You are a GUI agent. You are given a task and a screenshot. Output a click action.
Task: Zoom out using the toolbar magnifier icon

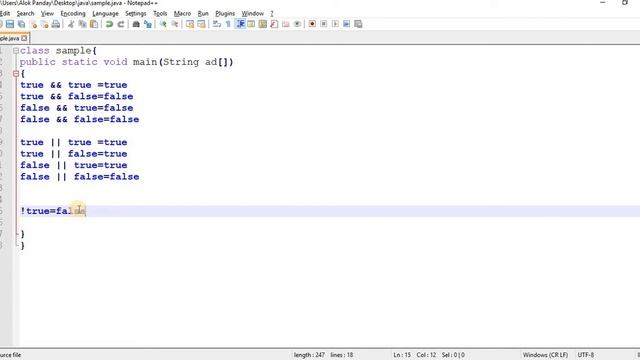pyautogui.click(x=175, y=24)
